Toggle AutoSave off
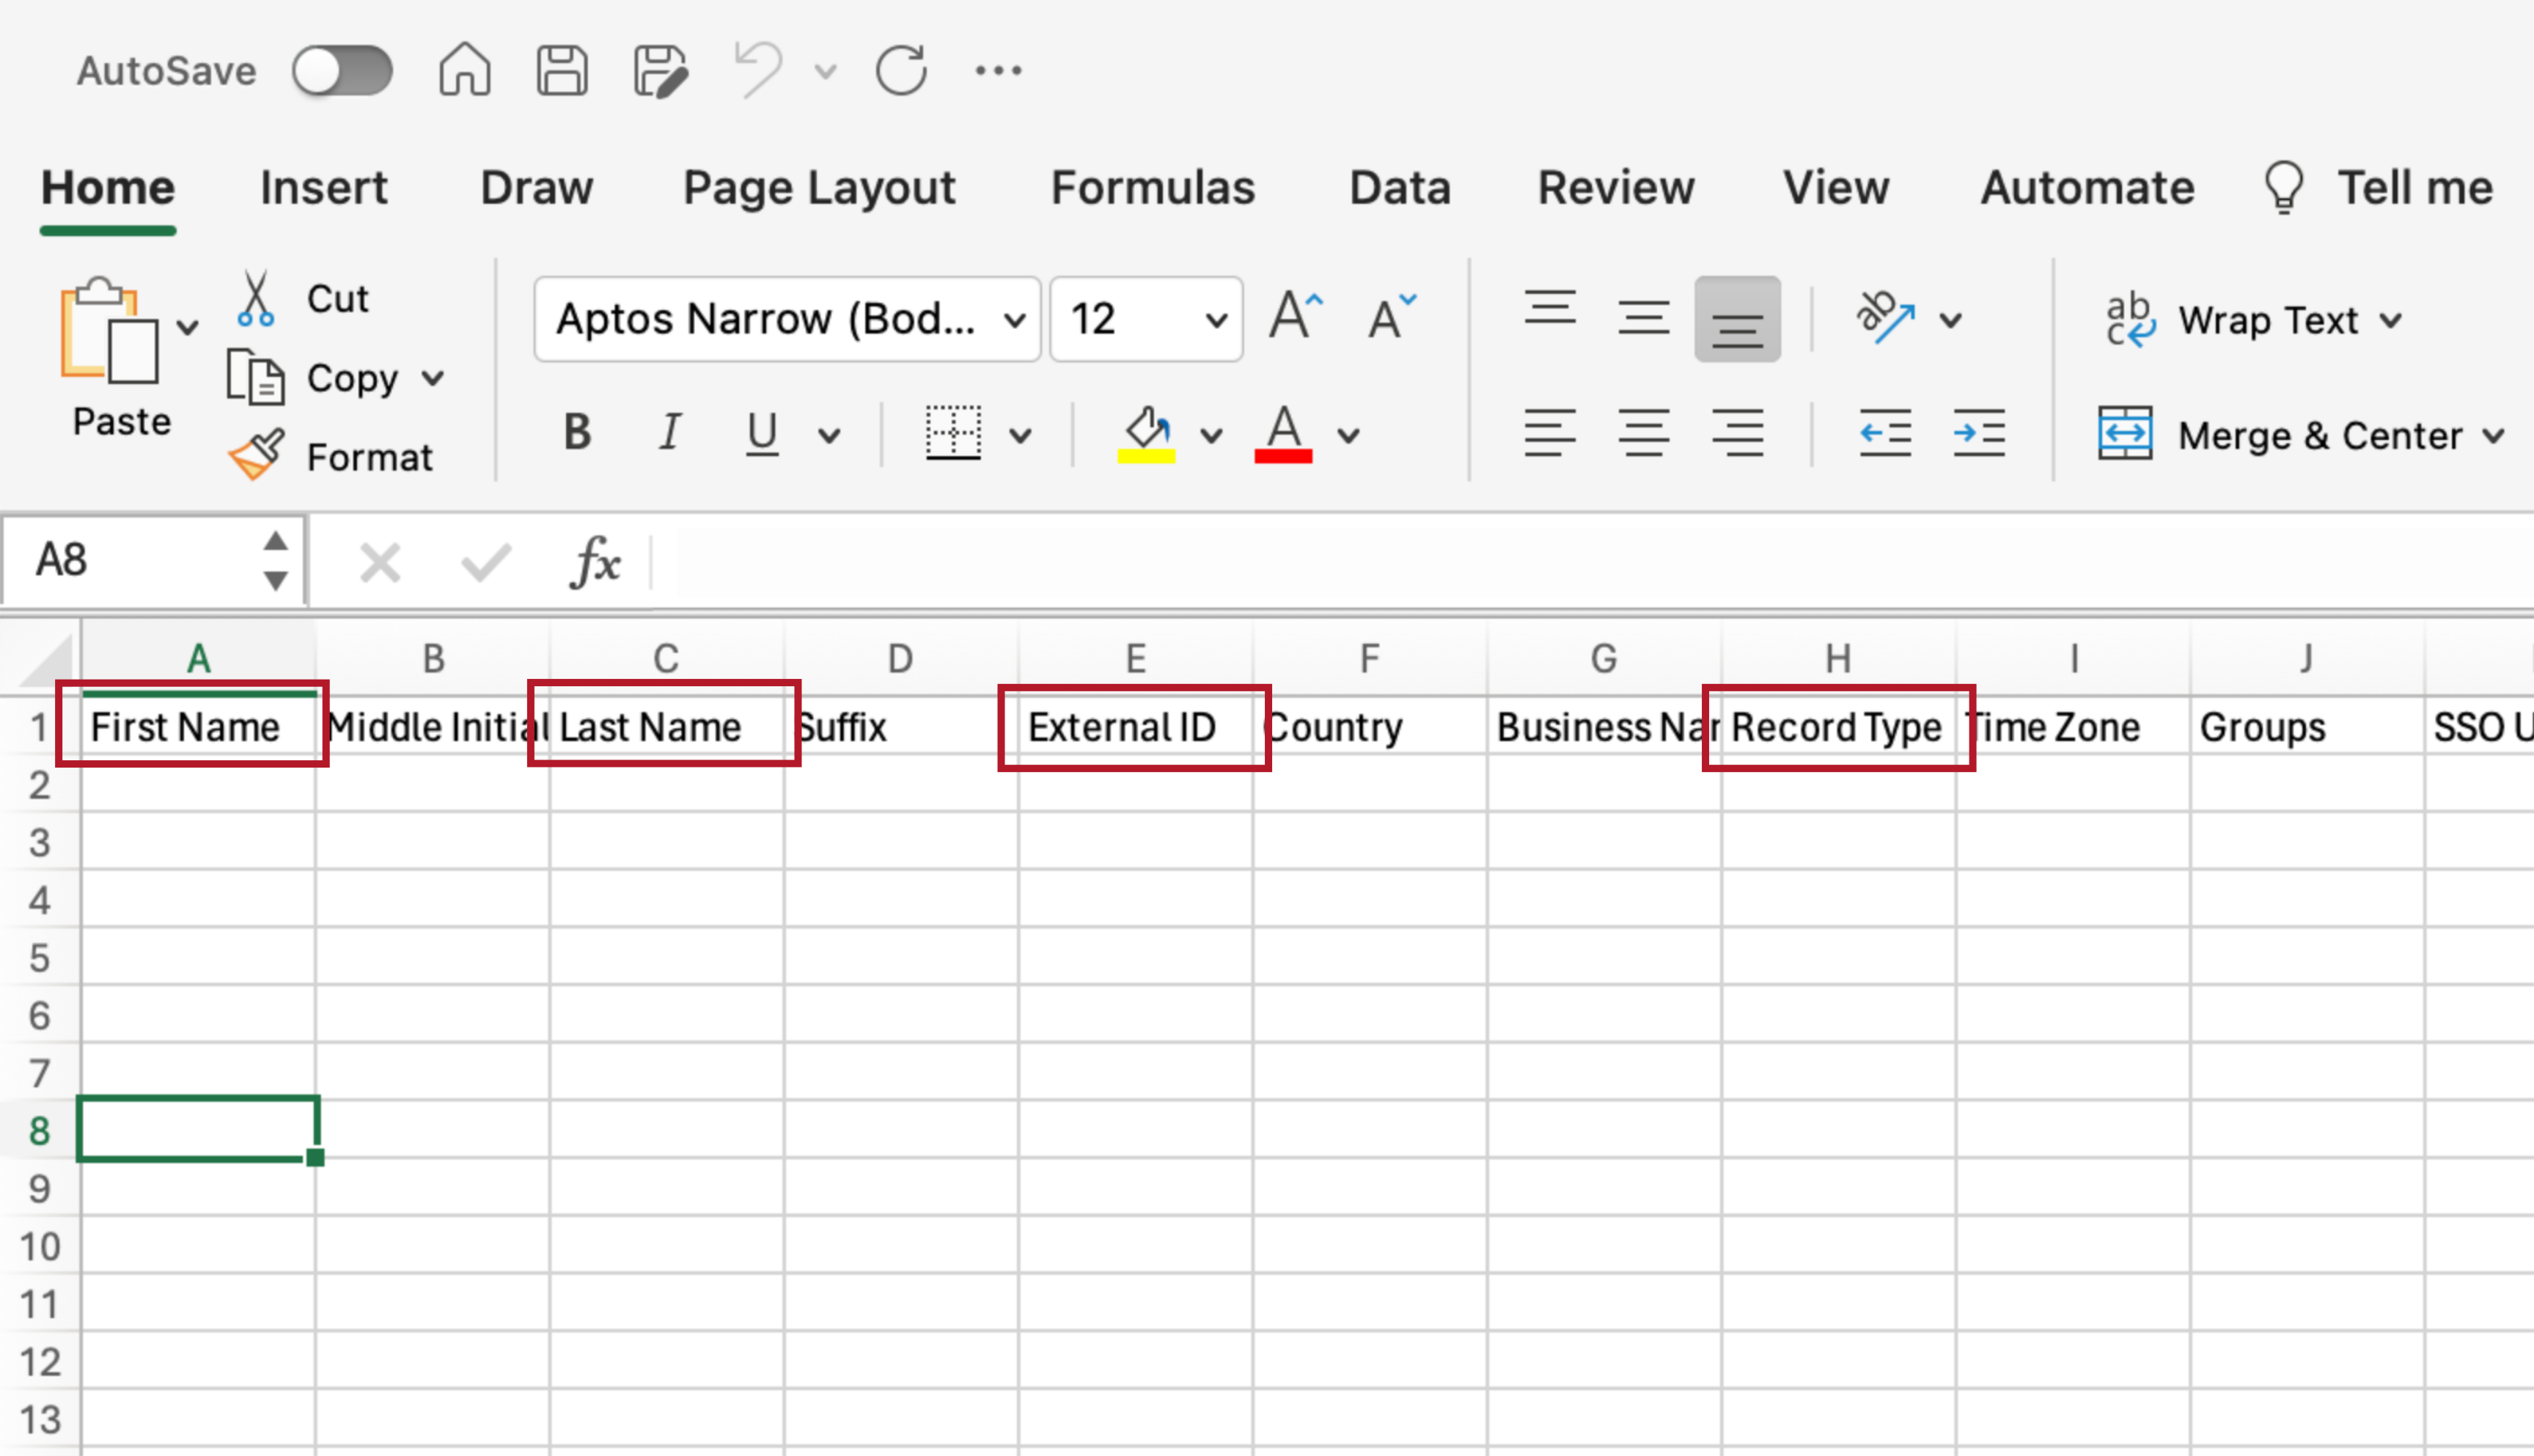The width and height of the screenshot is (2534, 1456). (342, 68)
